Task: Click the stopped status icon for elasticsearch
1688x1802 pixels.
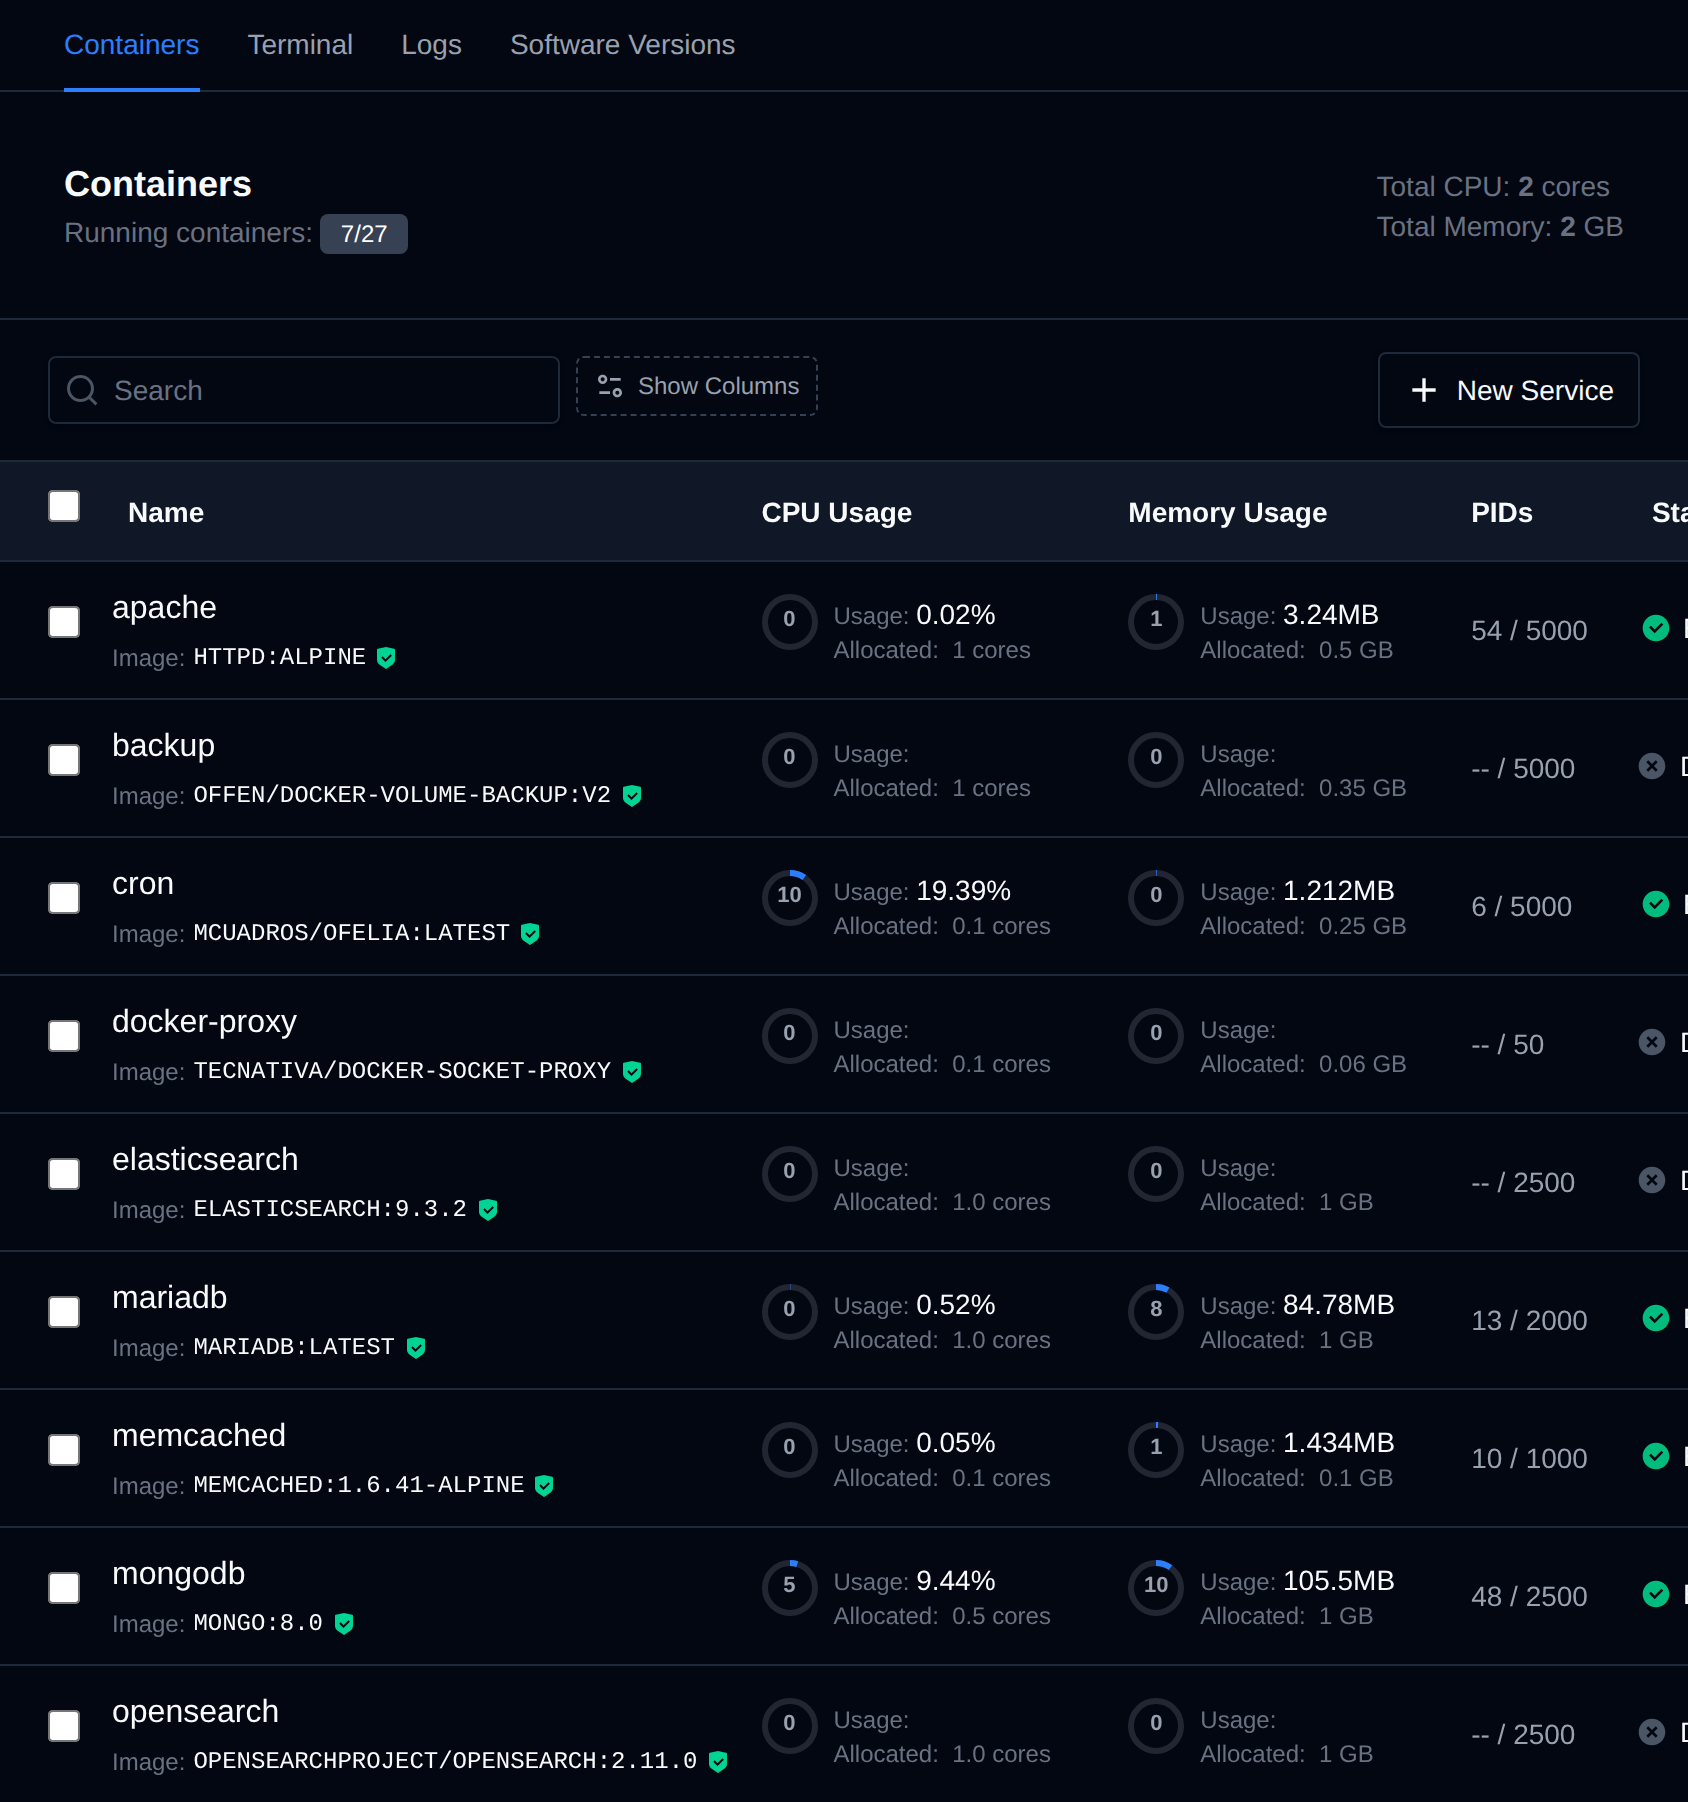Action: click(x=1652, y=1180)
